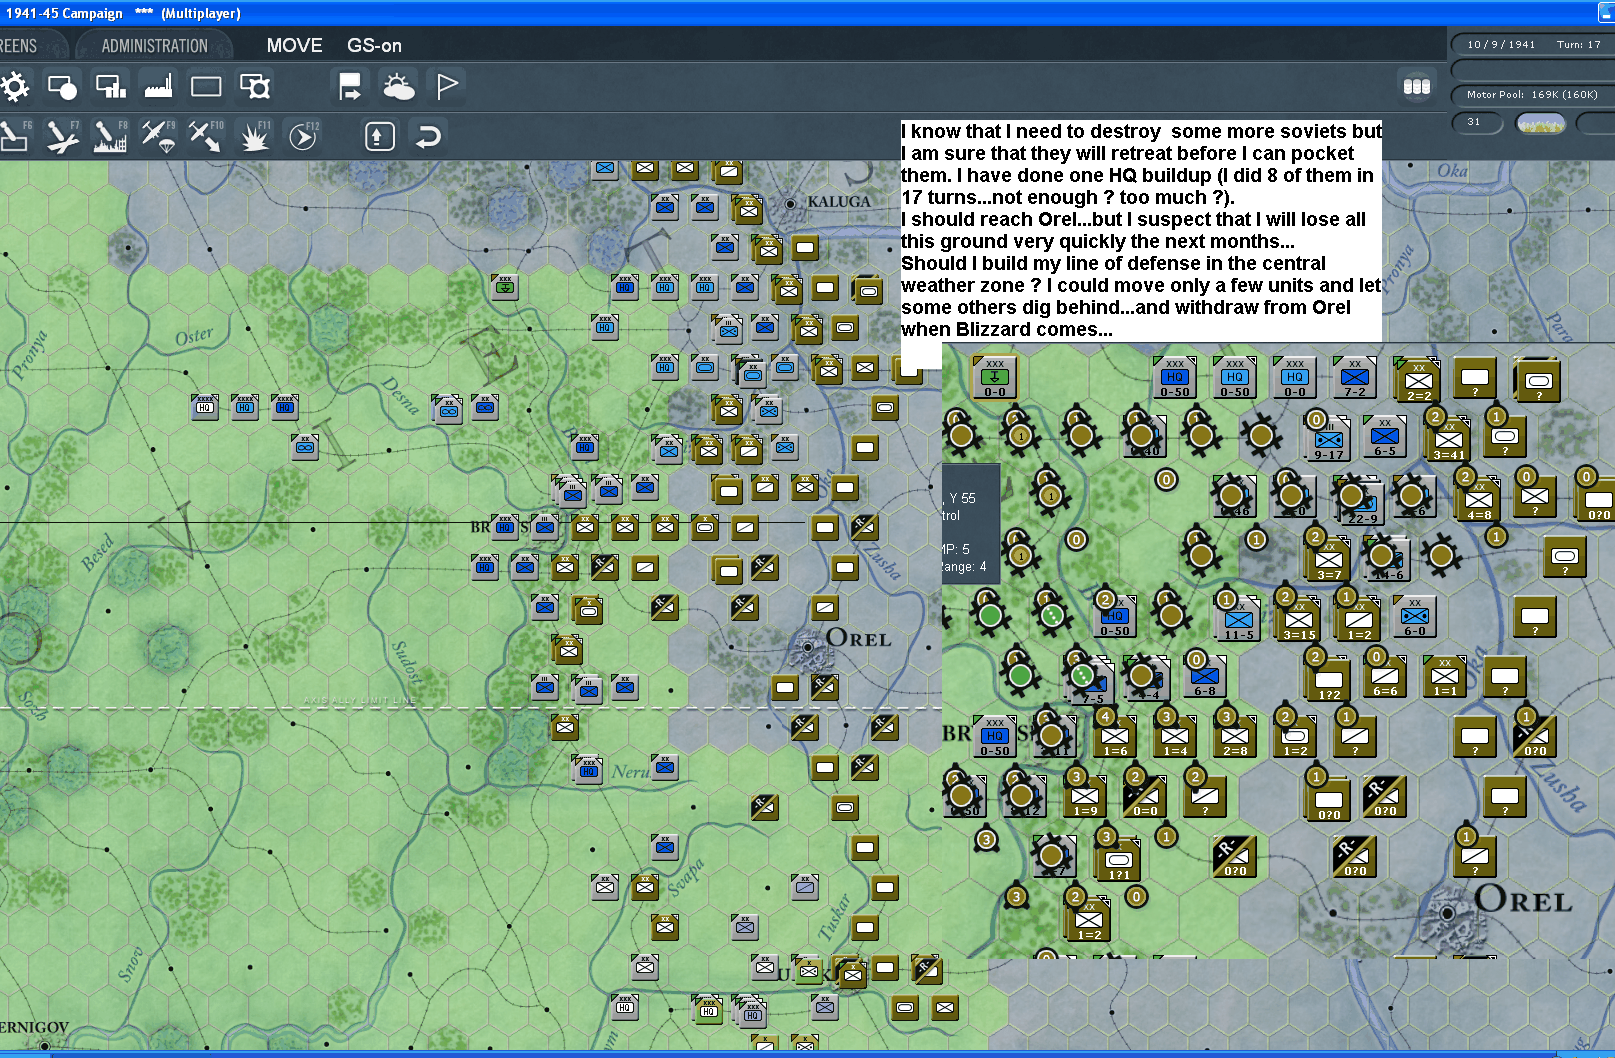Click the unit-with-circle icon in the toolbar
This screenshot has width=1615, height=1058.
coord(62,87)
